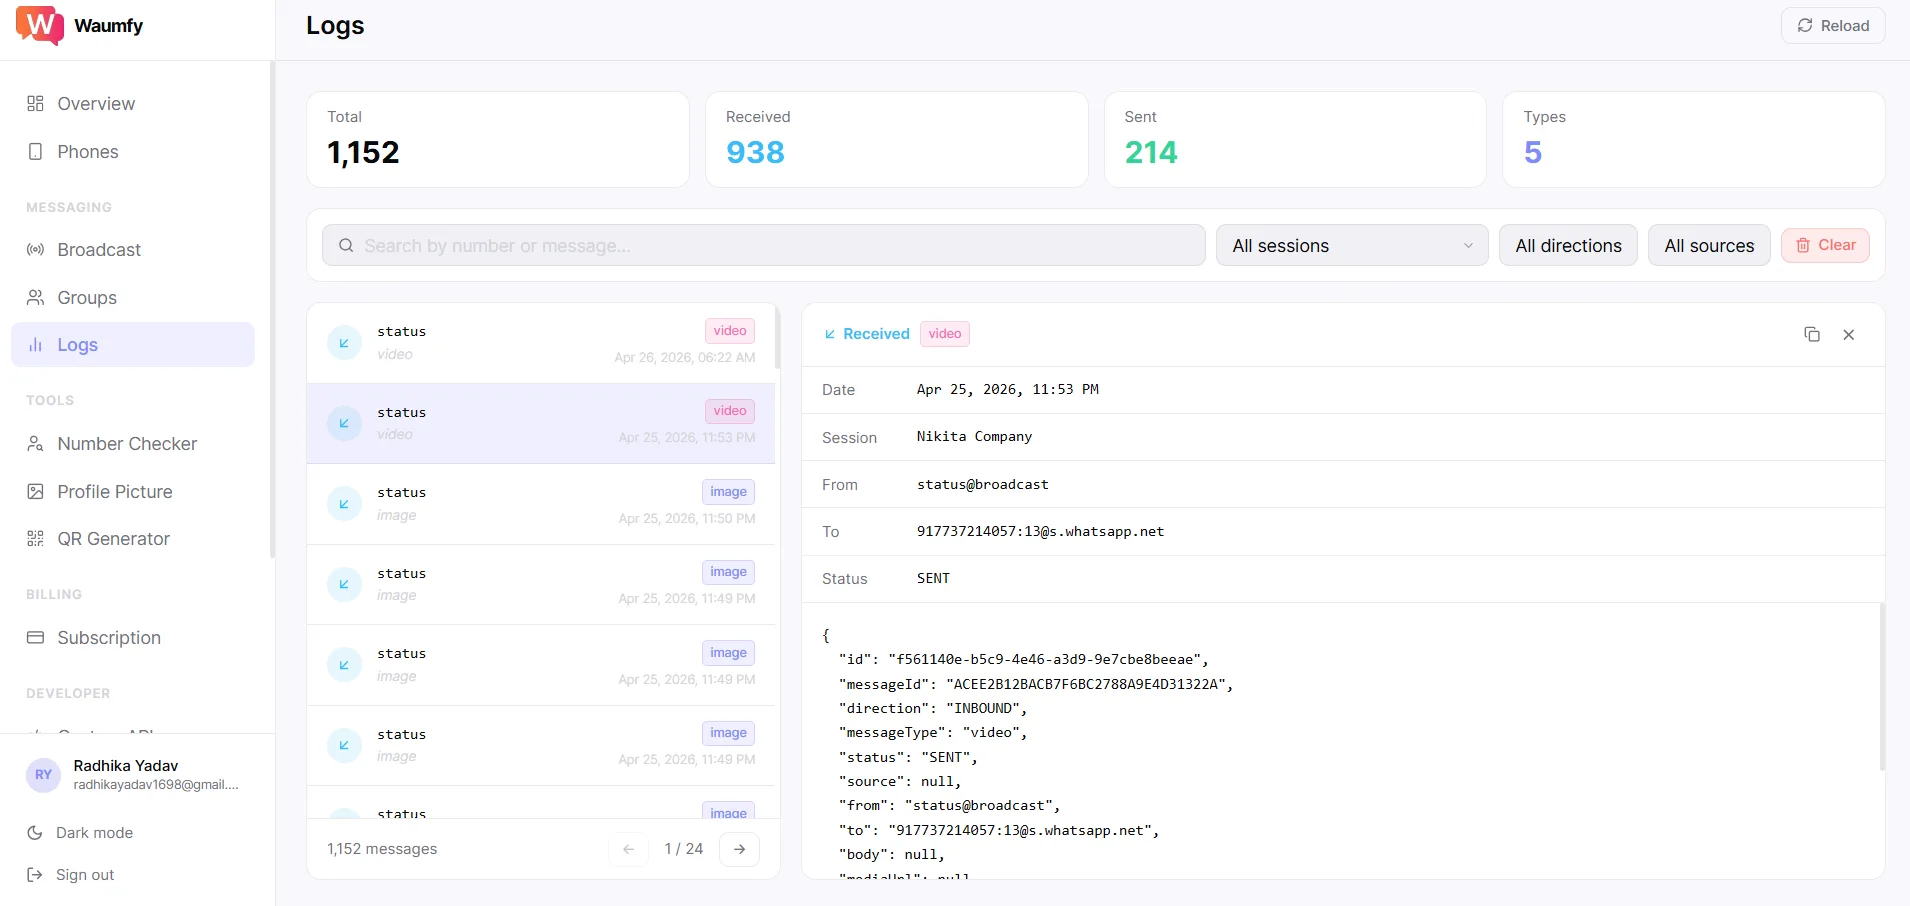Screen dimensions: 1910x906
Task: Click the QR Generator sidebar icon
Action: (36, 539)
